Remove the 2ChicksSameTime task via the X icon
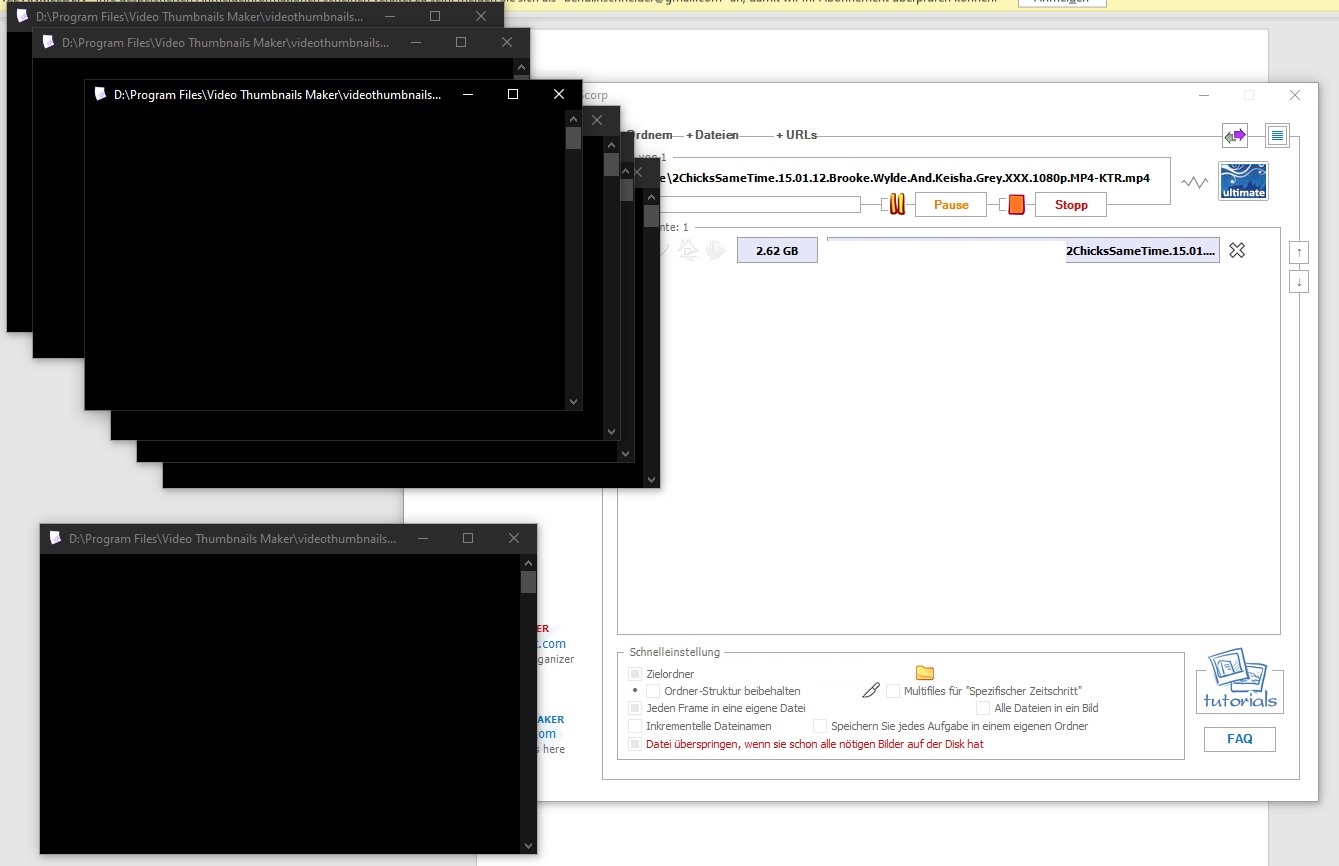Image resolution: width=1339 pixels, height=866 pixels. tap(1237, 250)
